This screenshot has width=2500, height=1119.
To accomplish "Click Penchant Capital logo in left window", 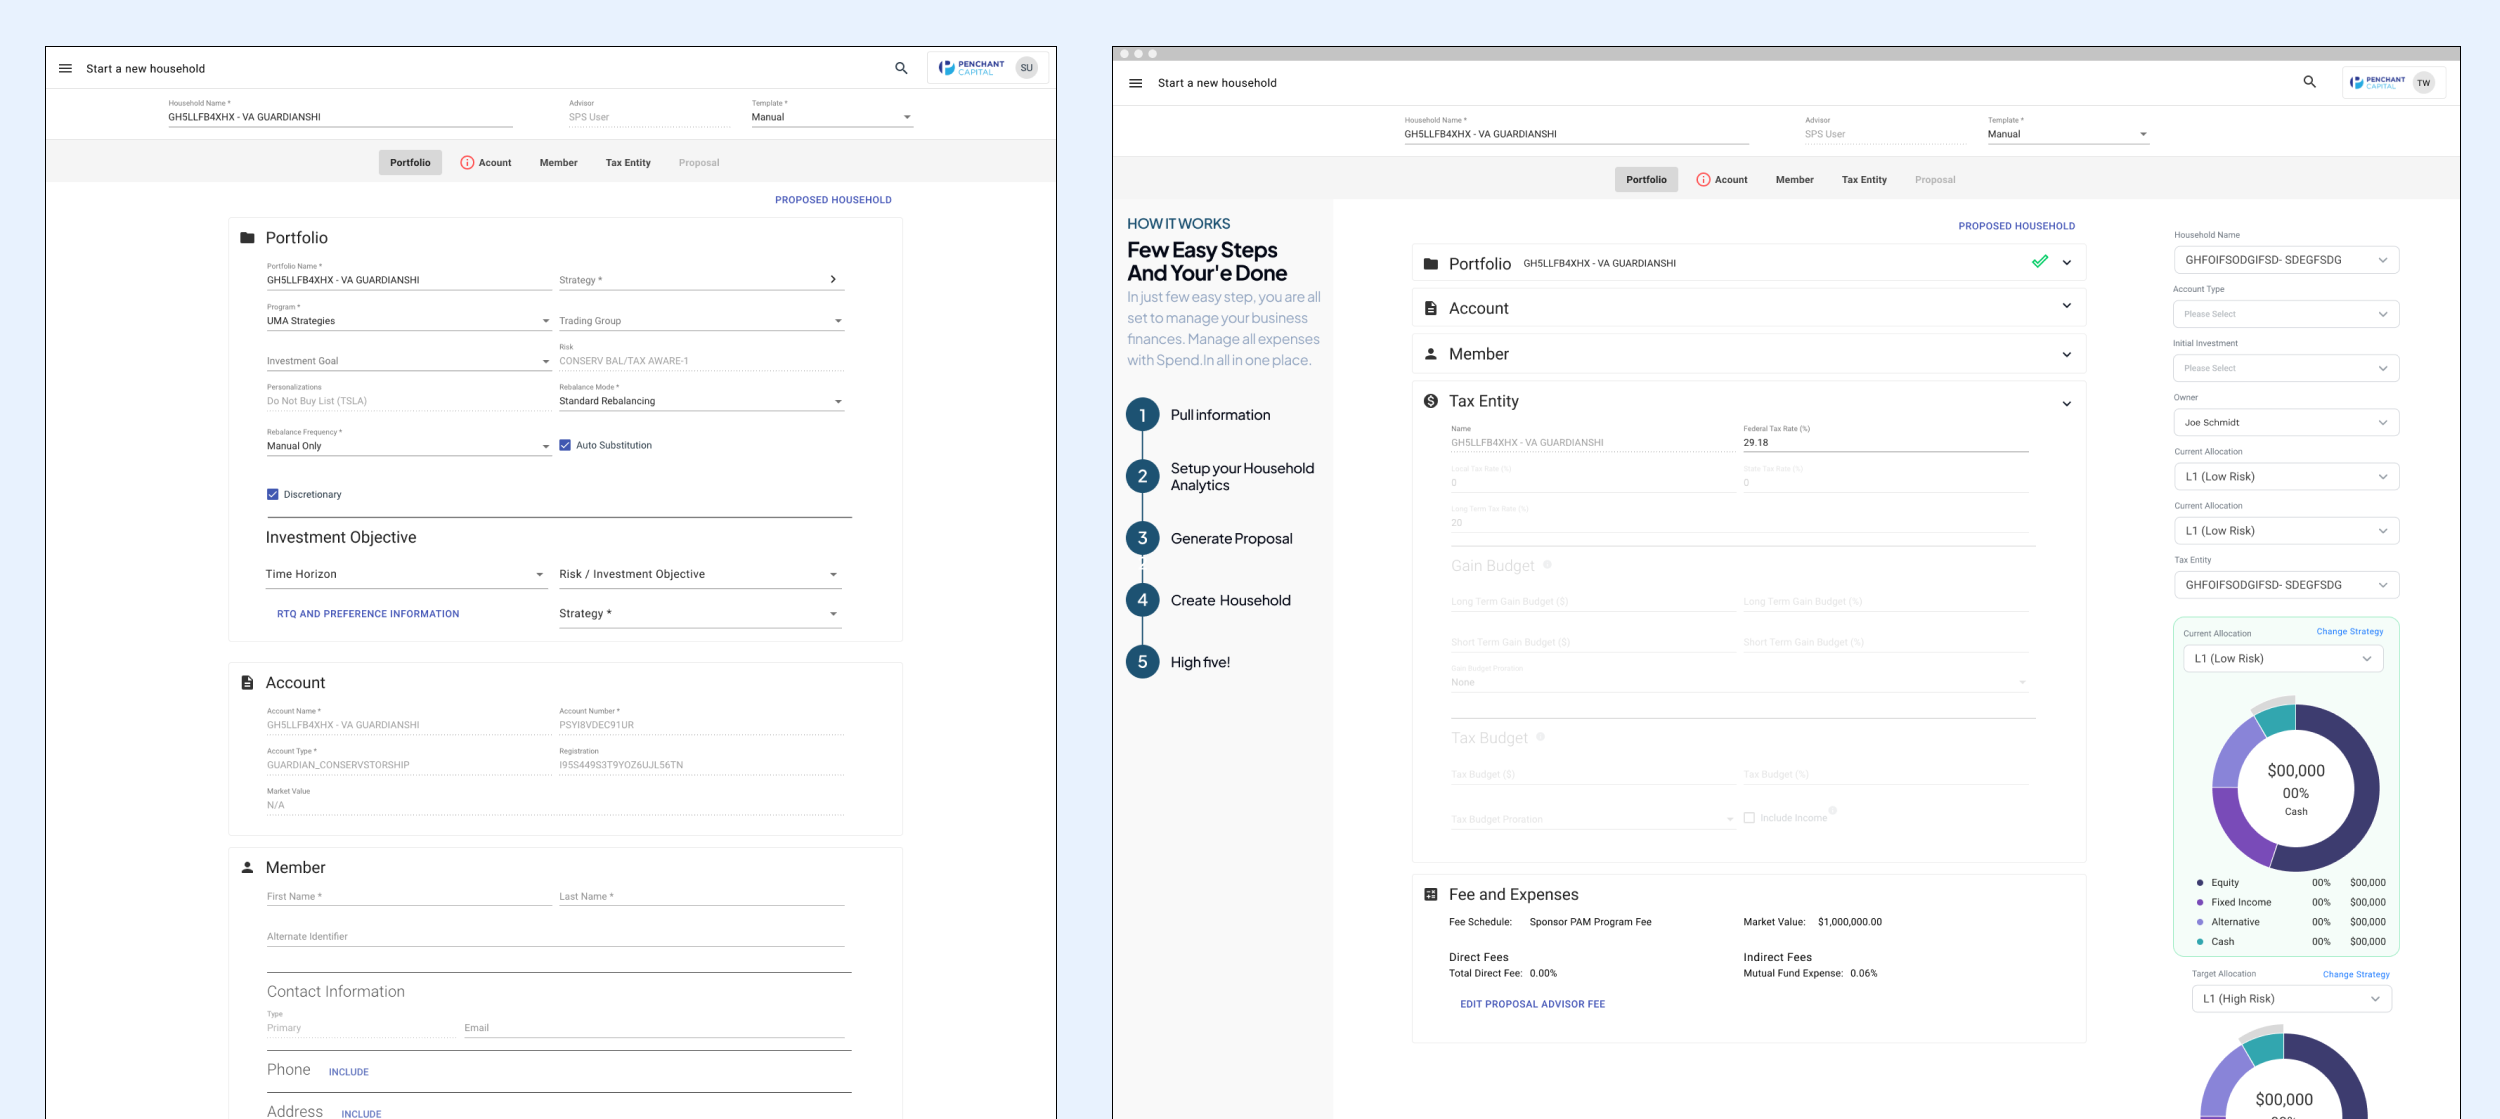I will tap(971, 68).
